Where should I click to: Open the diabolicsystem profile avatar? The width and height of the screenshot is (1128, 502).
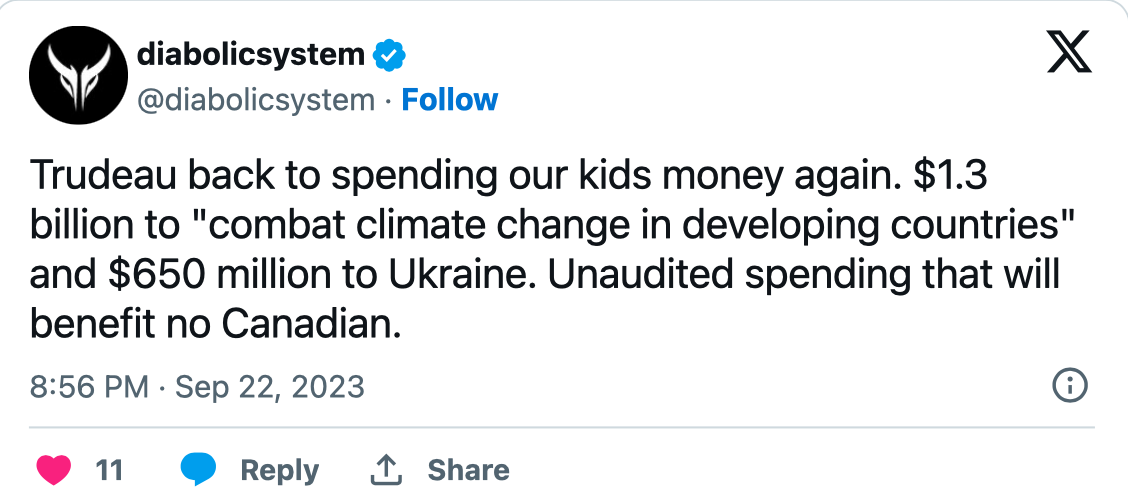pyautogui.click(x=75, y=76)
